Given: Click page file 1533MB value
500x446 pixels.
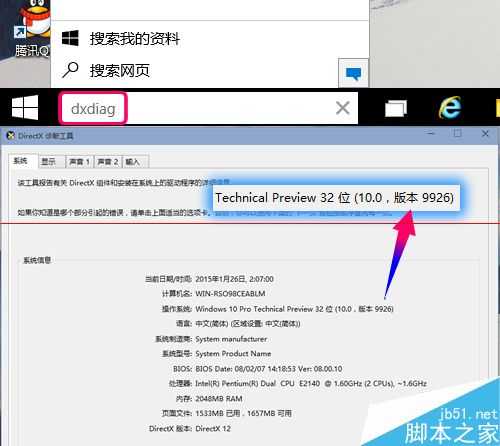Looking at the screenshot, I should coord(243,413).
